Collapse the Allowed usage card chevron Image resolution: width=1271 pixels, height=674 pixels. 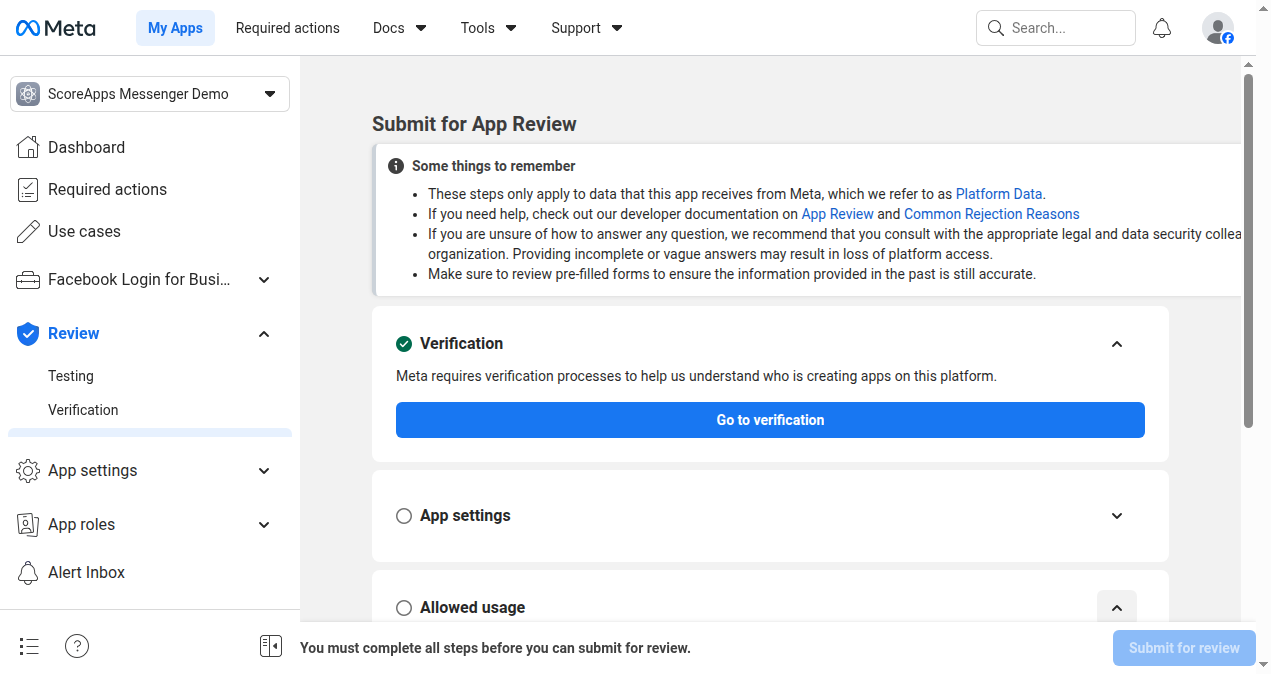[1117, 608]
